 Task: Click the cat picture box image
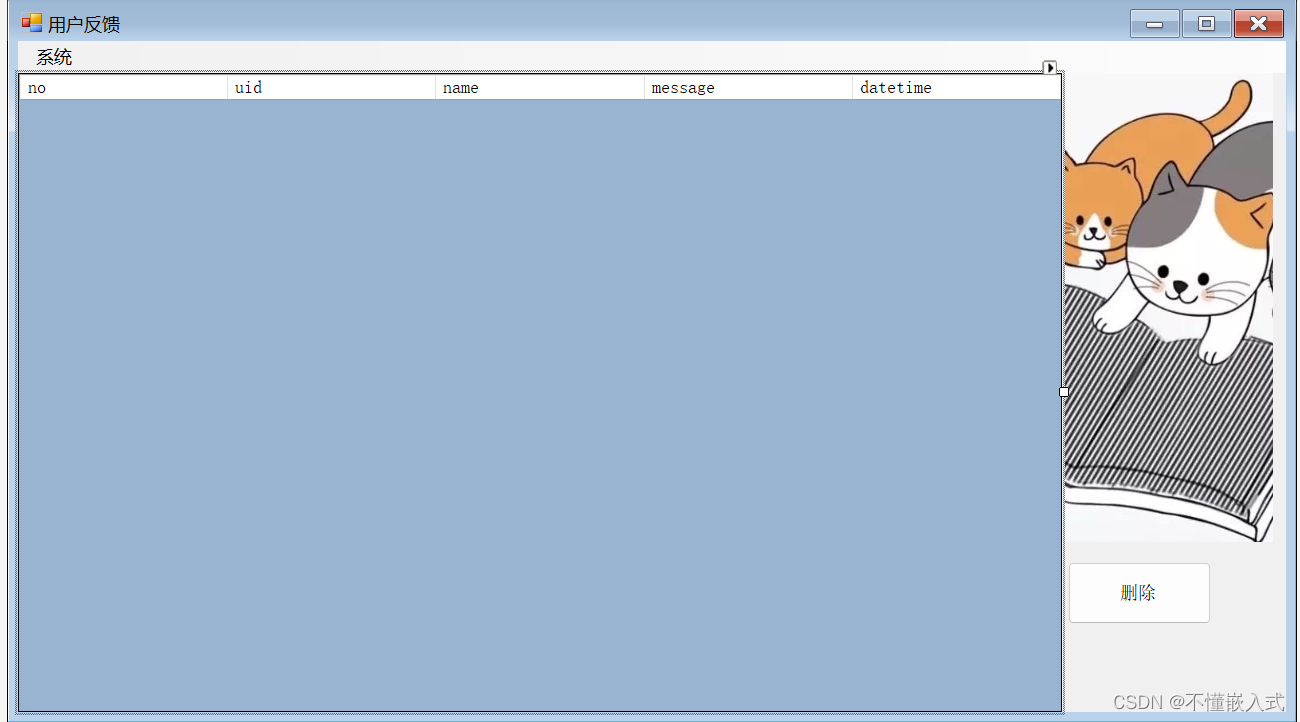1169,308
